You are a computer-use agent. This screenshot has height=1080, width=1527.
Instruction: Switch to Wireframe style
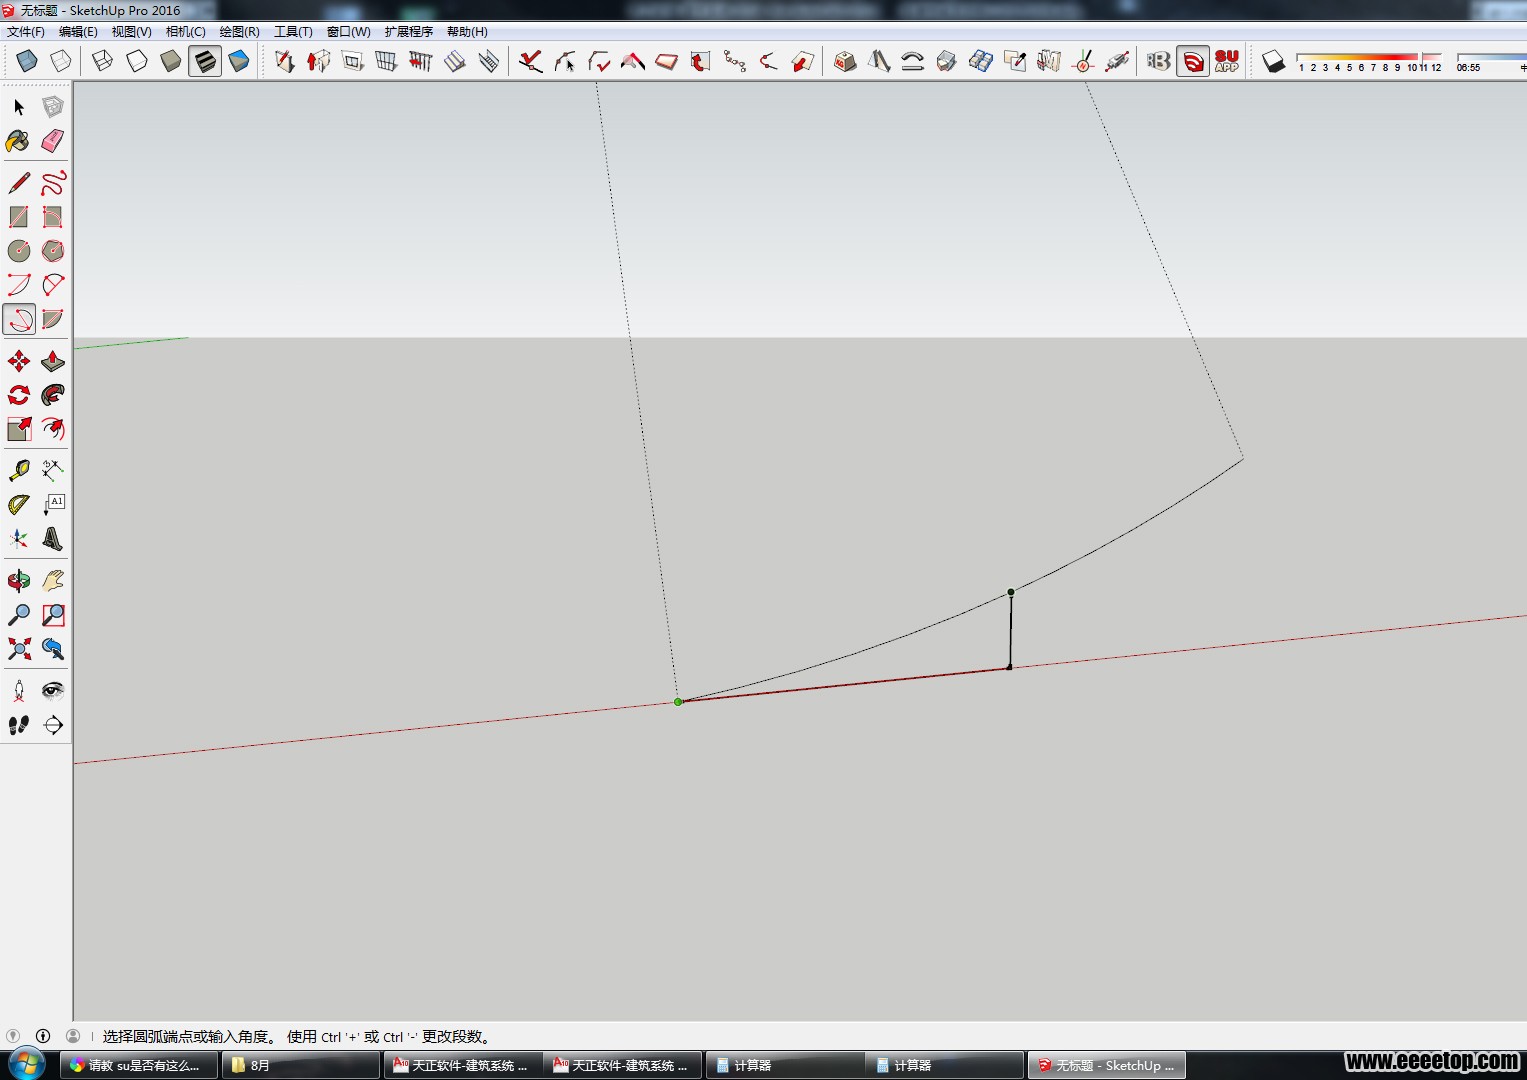point(102,61)
